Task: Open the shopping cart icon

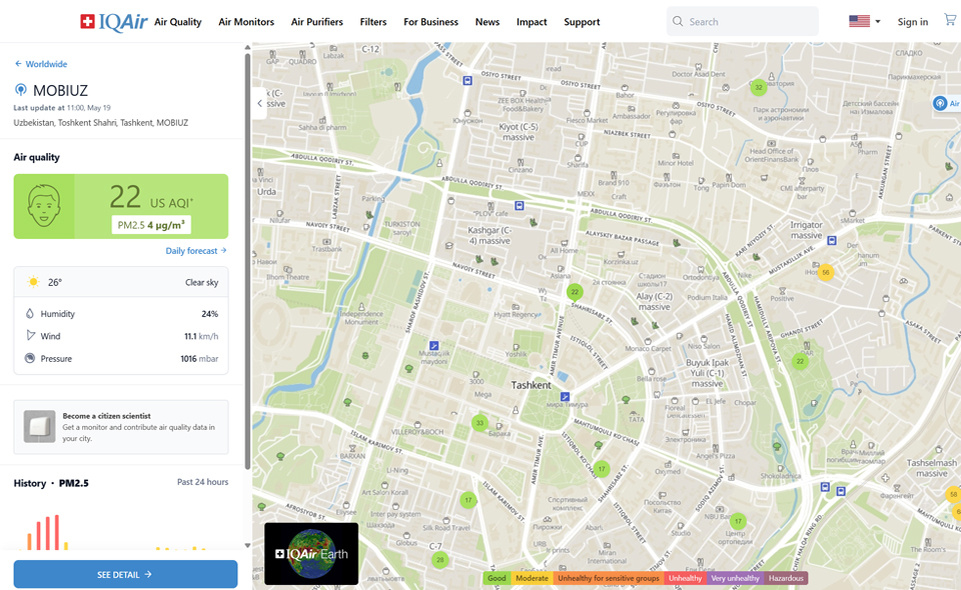Action: tap(950, 20)
